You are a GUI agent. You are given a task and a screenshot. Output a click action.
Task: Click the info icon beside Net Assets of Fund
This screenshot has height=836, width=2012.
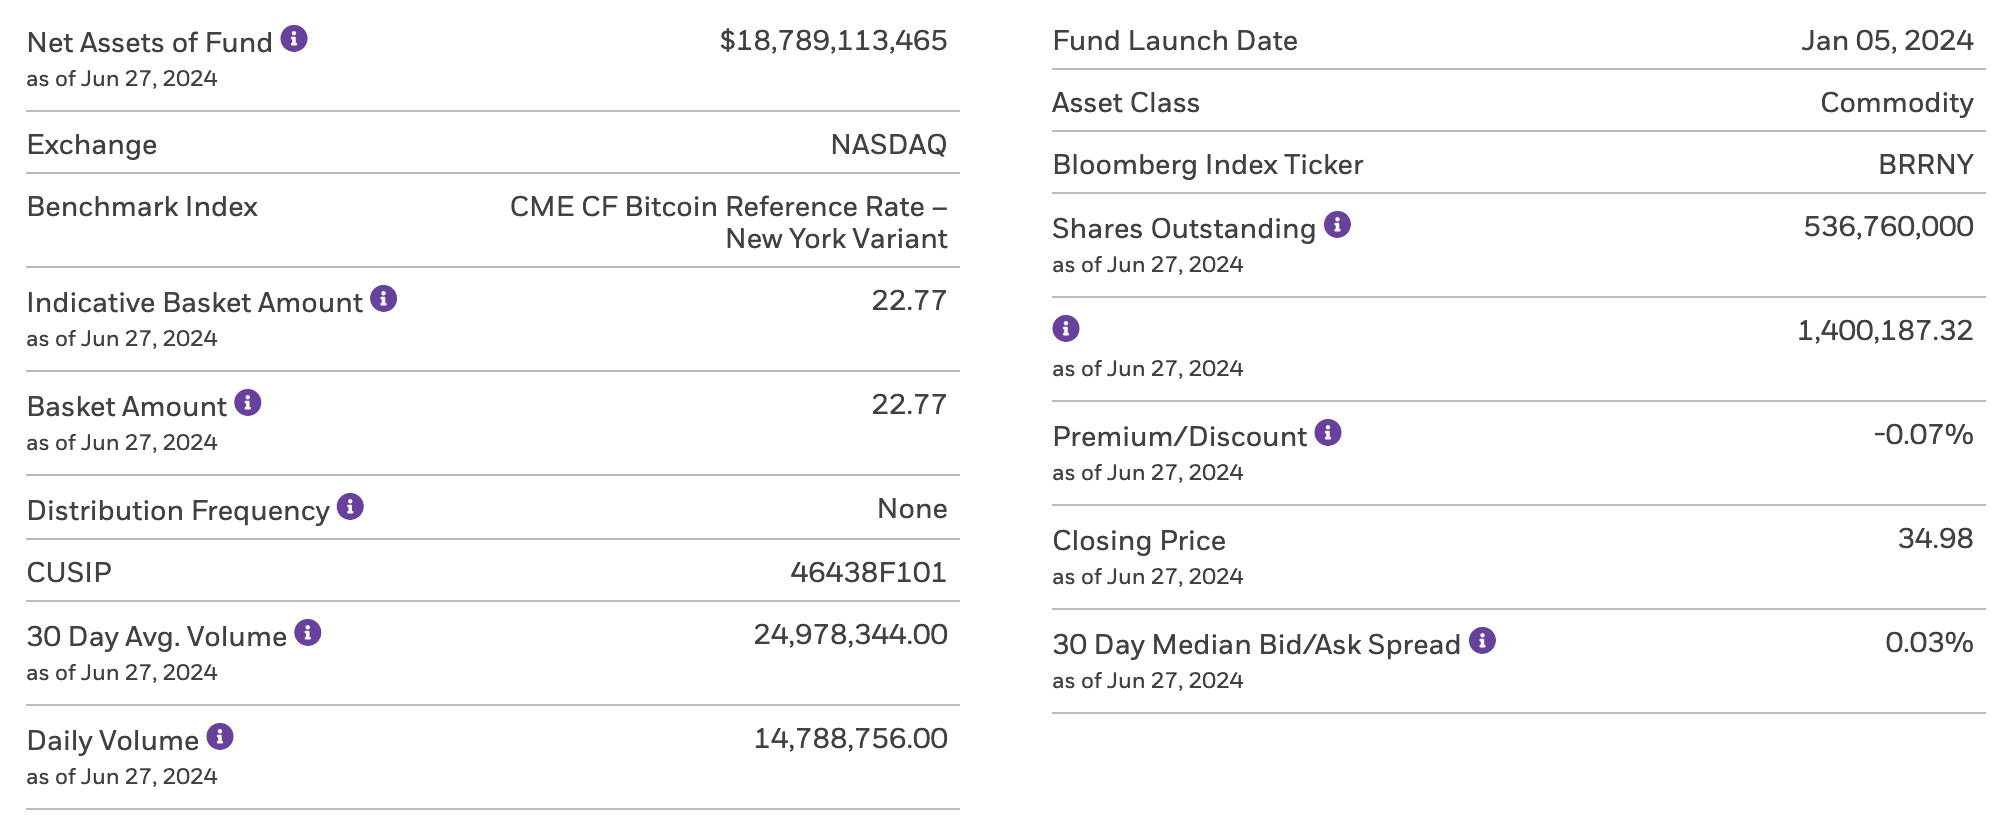pos(293,39)
